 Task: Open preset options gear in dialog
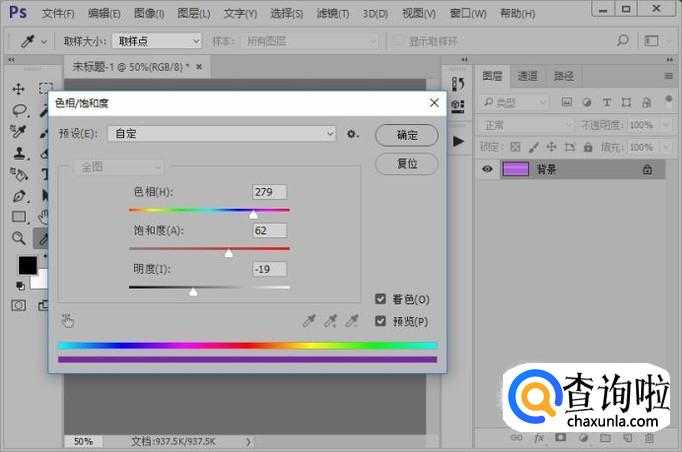click(352, 134)
